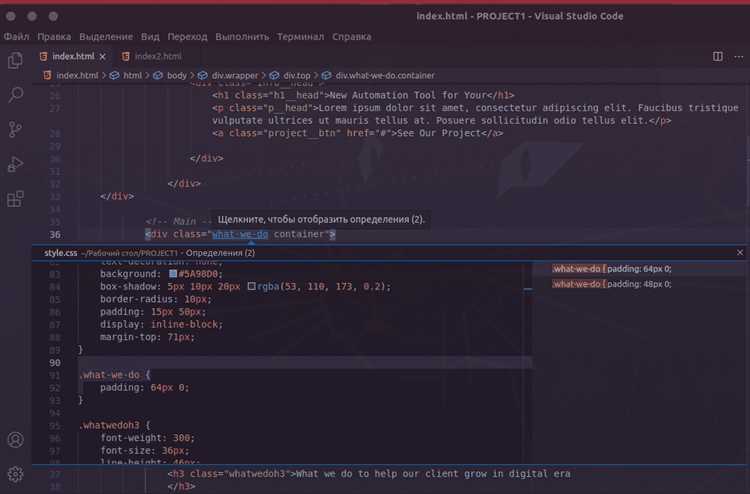Open Run and Debug view
The image size is (750, 494).
click(15, 164)
